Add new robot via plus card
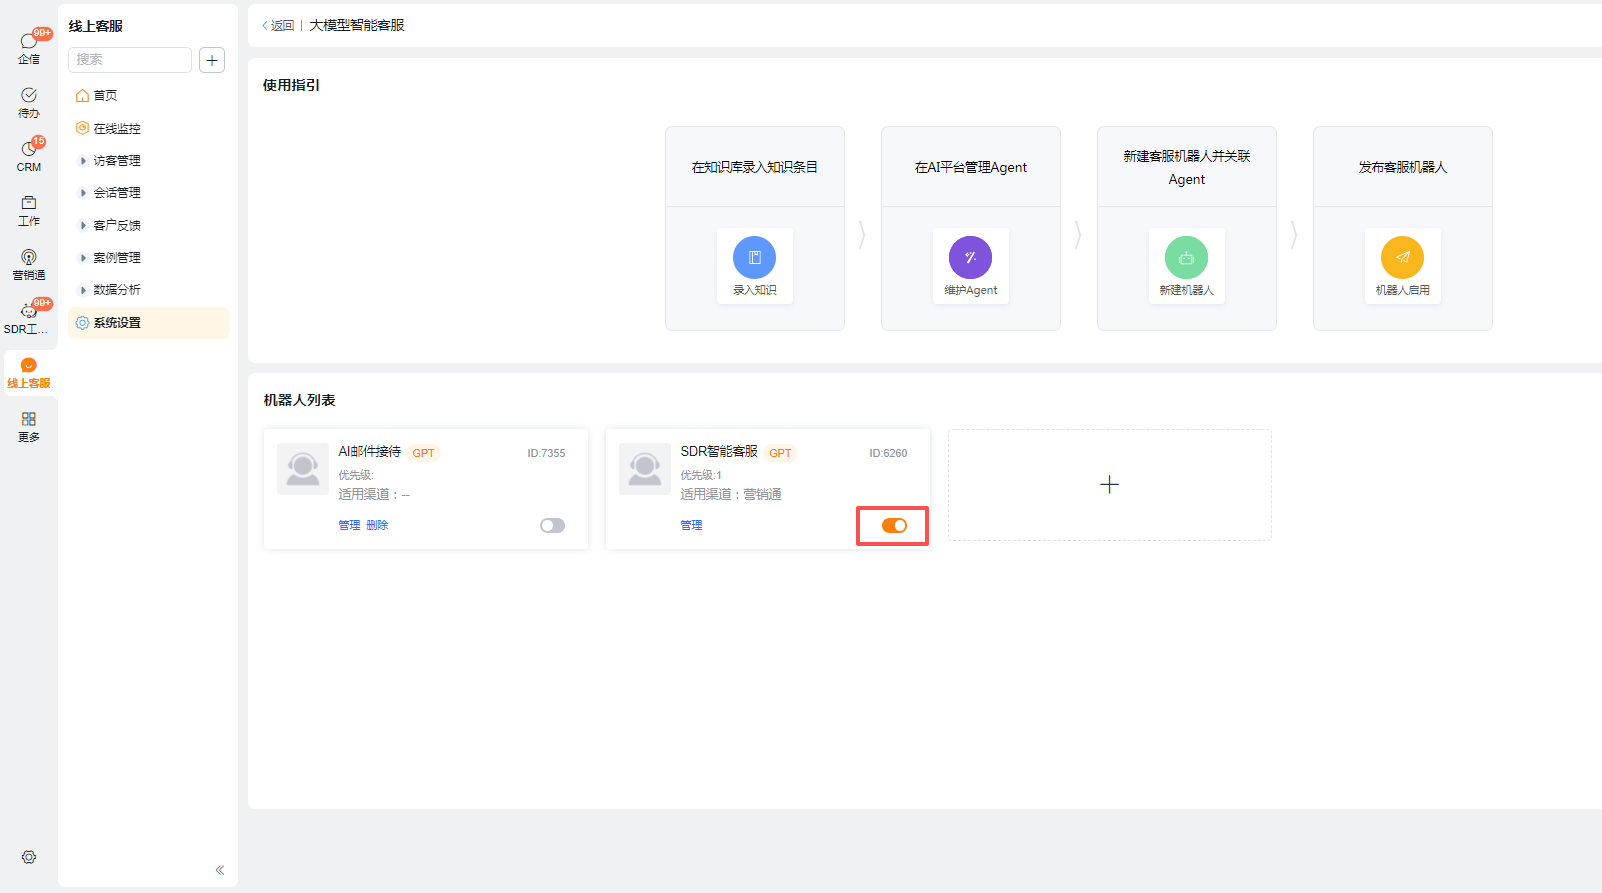The width and height of the screenshot is (1602, 893). pyautogui.click(x=1109, y=485)
